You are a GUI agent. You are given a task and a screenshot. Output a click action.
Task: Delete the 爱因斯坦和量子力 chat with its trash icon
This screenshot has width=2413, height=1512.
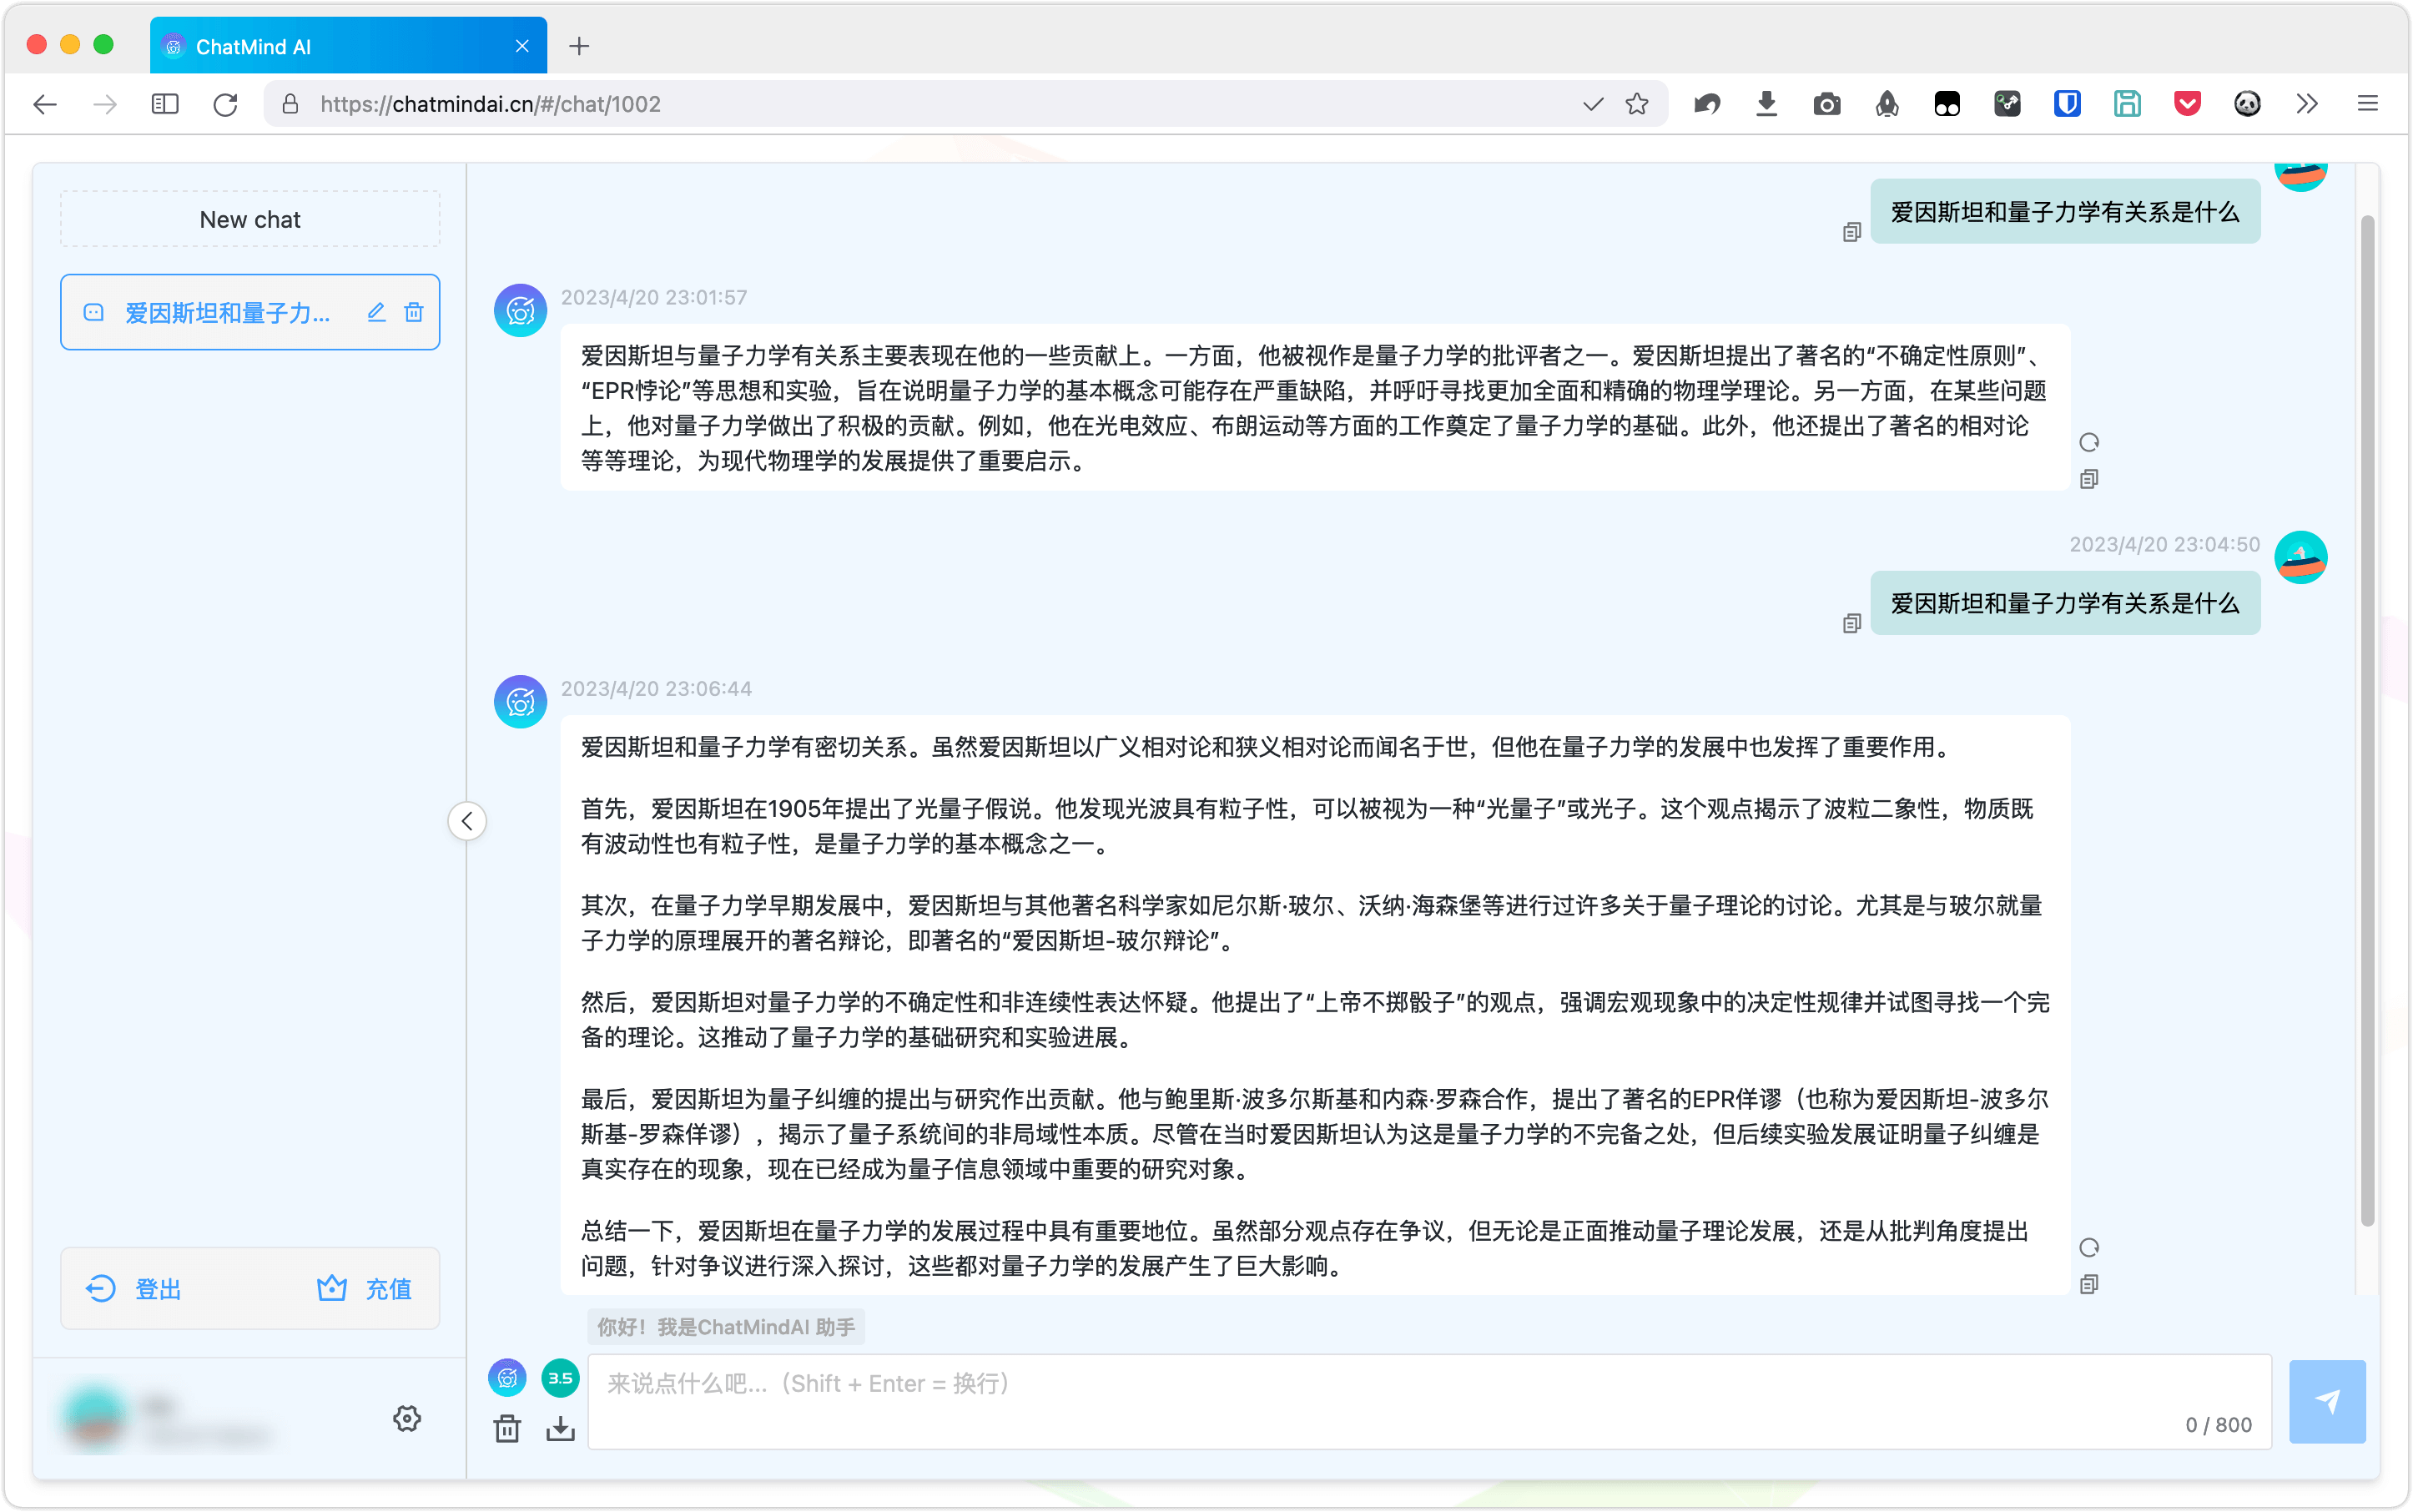click(413, 312)
